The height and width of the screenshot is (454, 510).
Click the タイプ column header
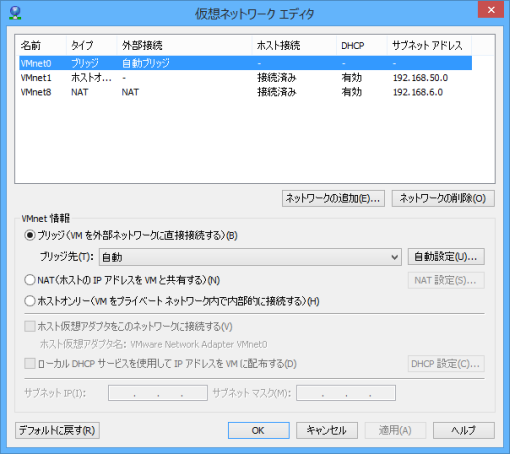[x=91, y=45]
